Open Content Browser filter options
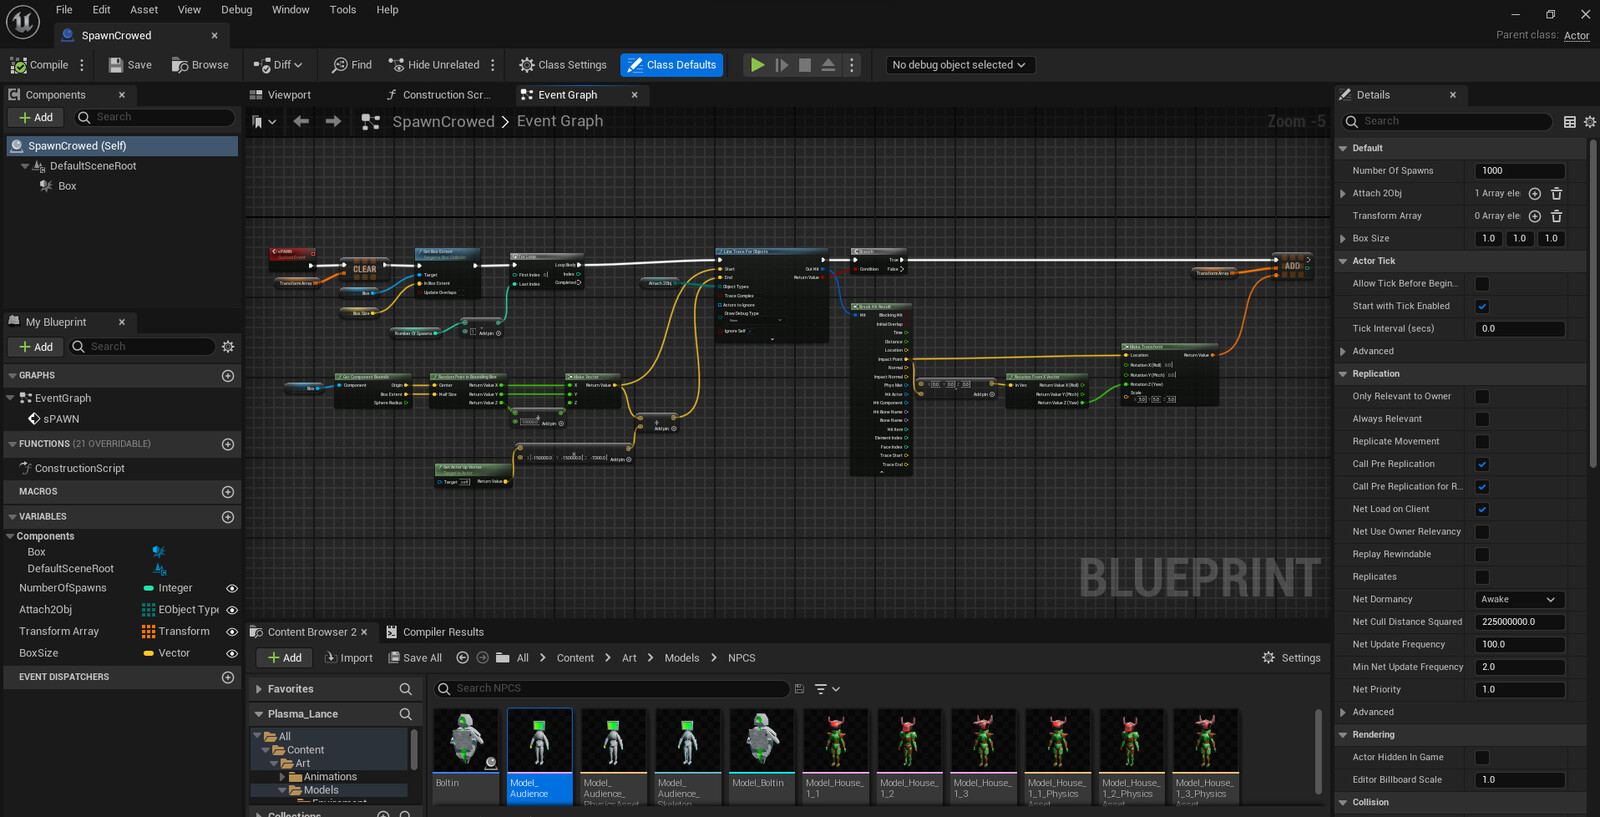Image resolution: width=1600 pixels, height=817 pixels. (x=827, y=689)
